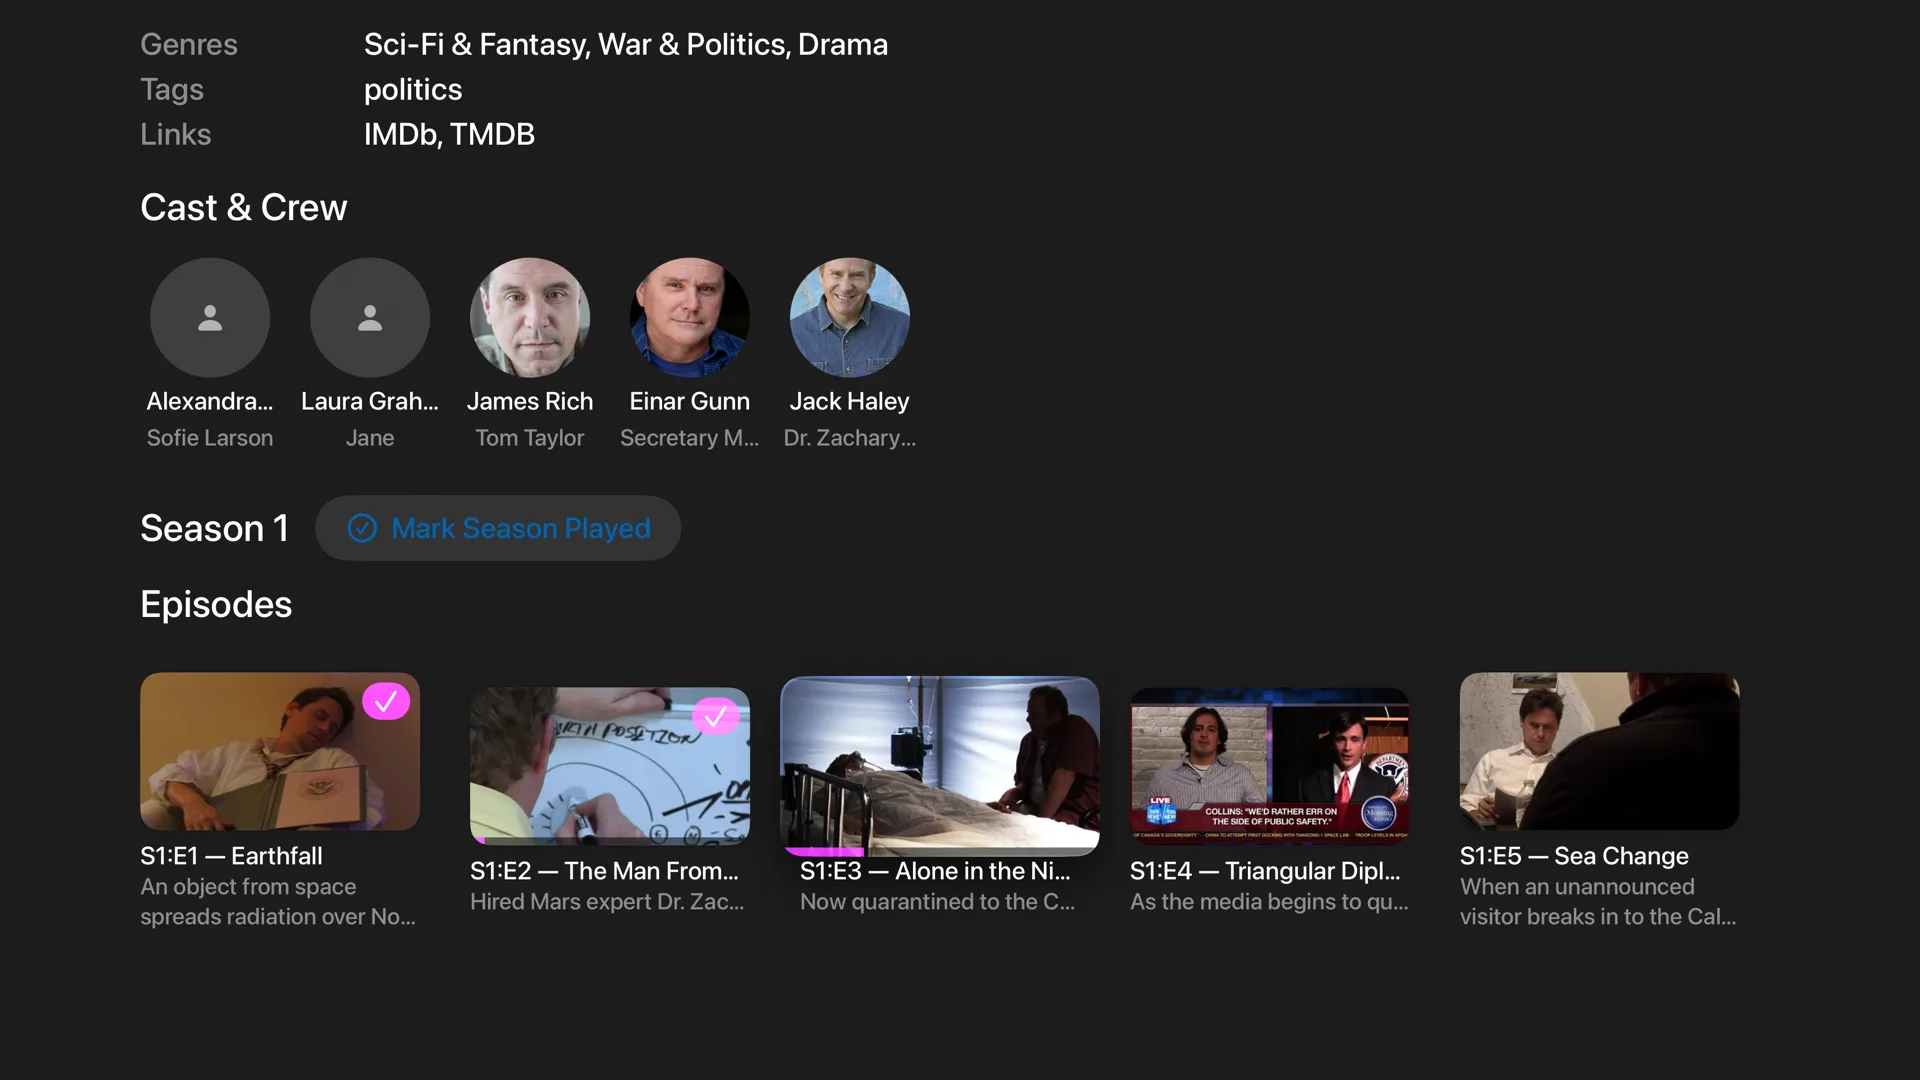1920x1080 pixels.
Task: Select the 'Episodes' heading
Action: 216,604
